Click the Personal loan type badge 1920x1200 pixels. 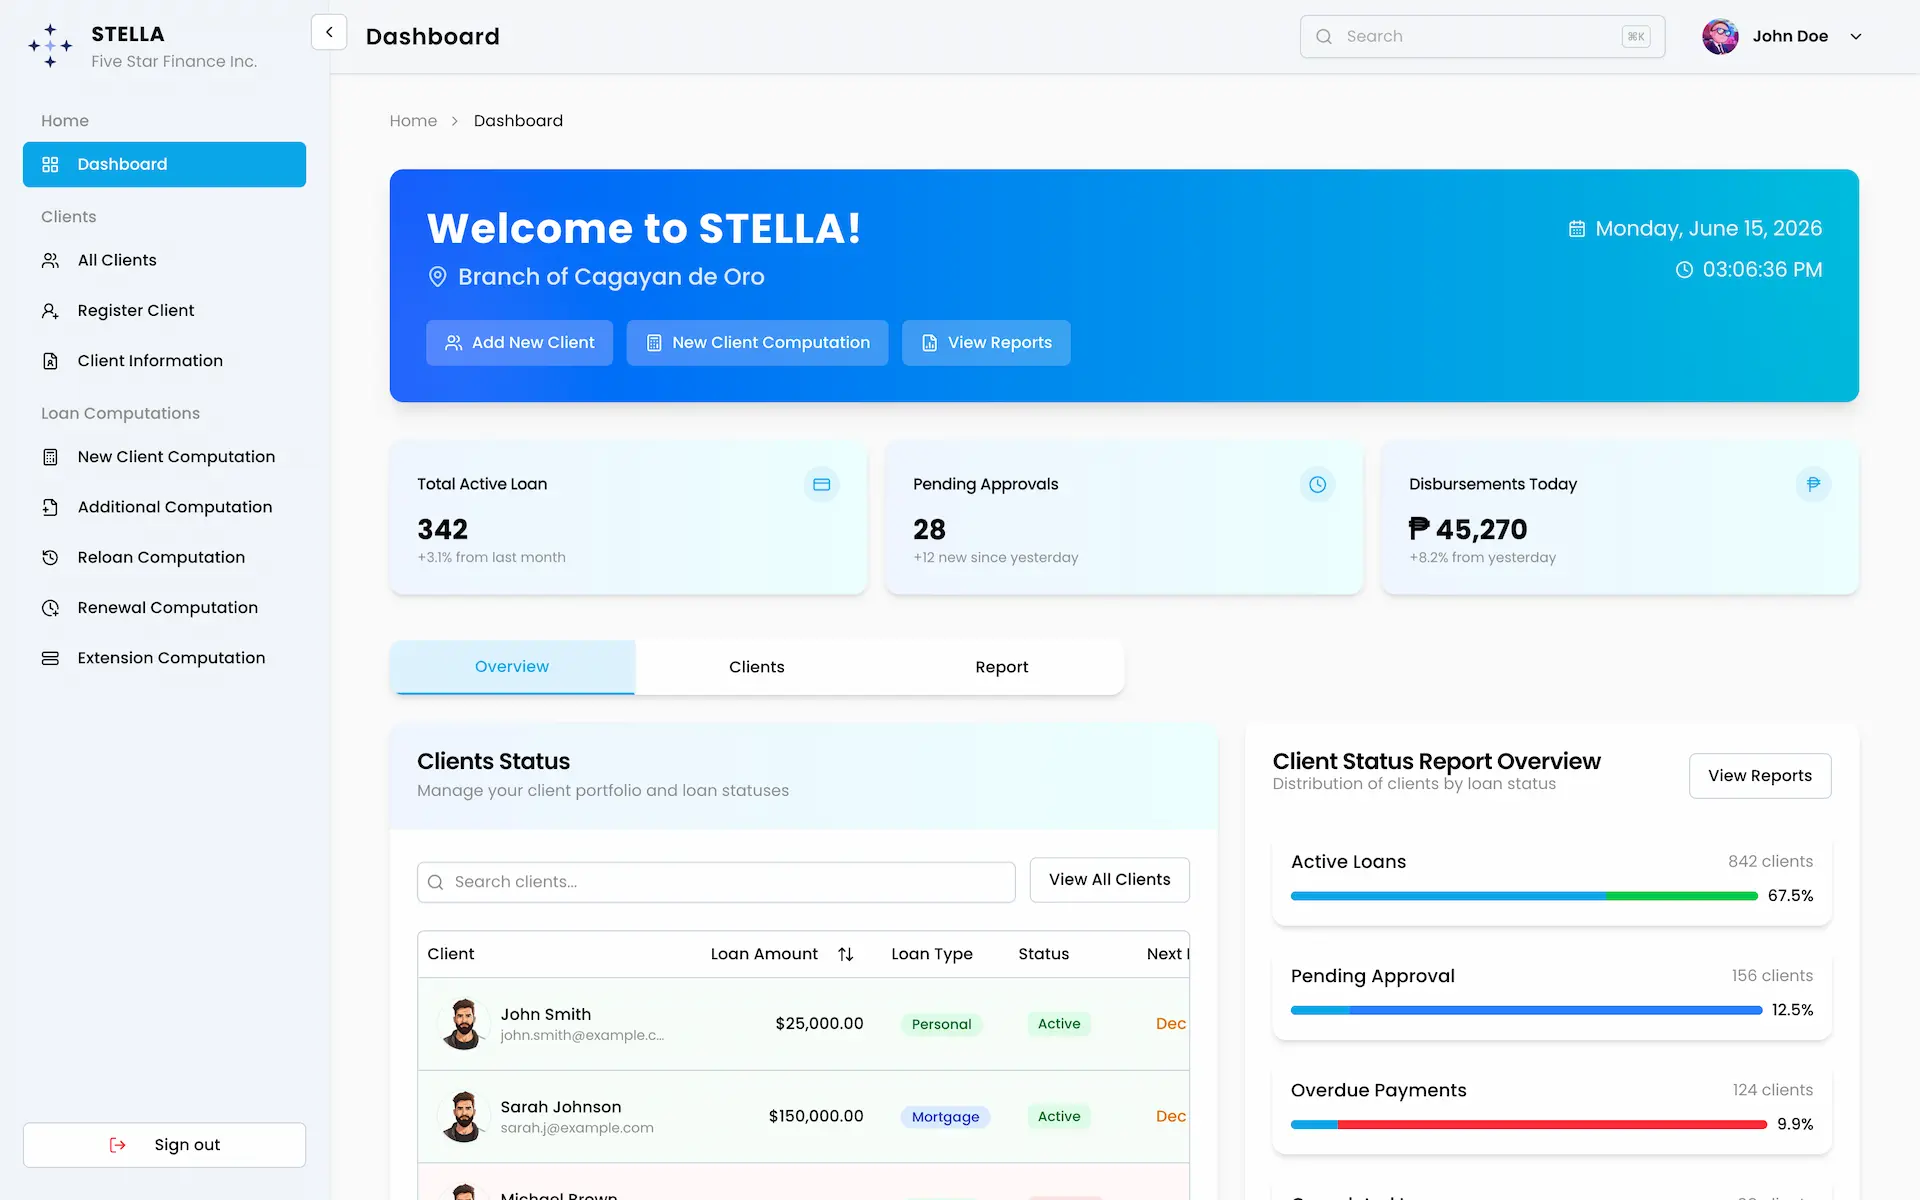point(941,1024)
